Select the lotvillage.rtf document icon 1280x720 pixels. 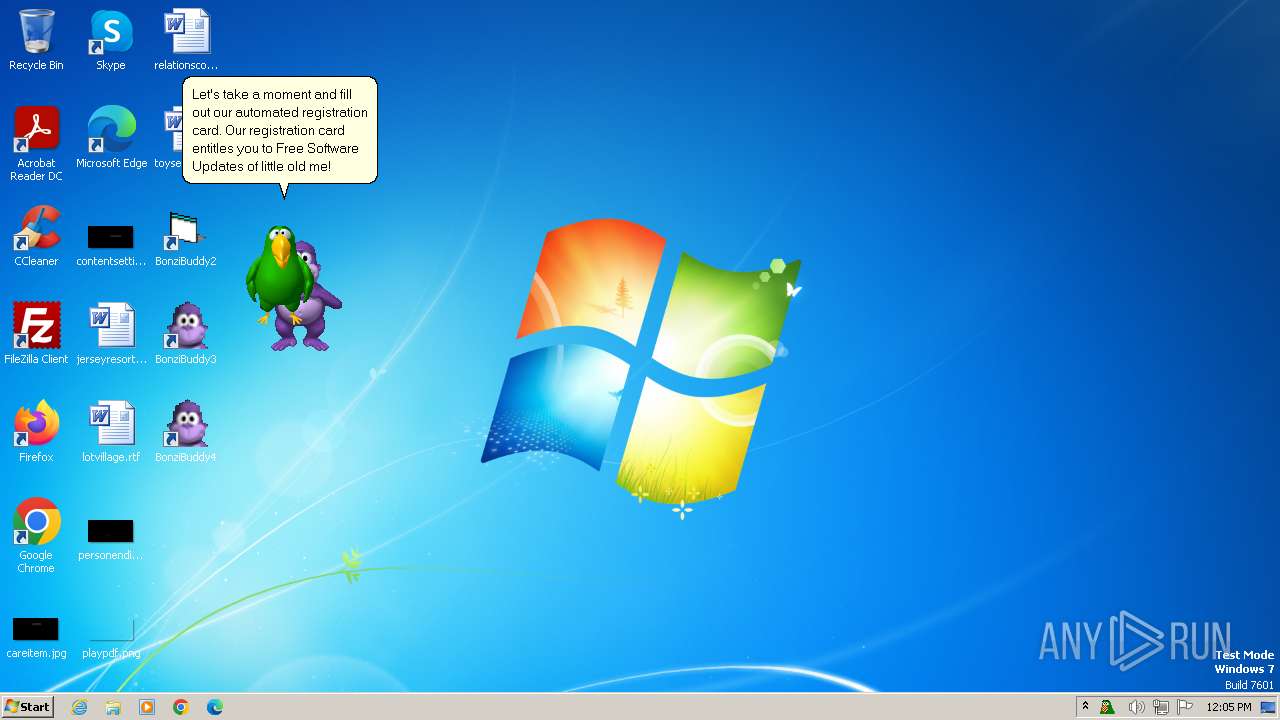(x=111, y=432)
